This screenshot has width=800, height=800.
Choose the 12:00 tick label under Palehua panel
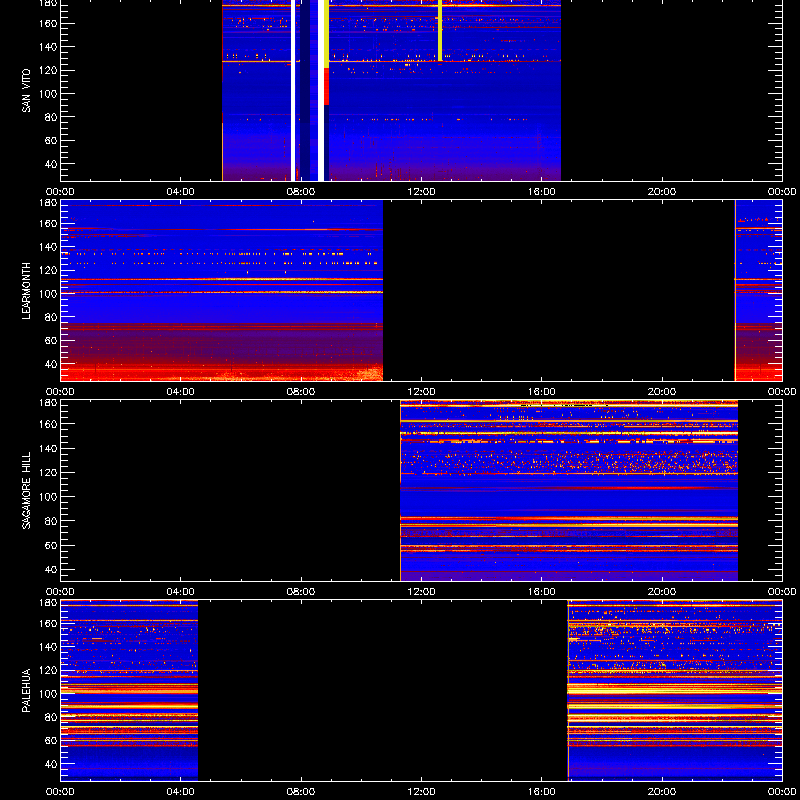coord(421,792)
